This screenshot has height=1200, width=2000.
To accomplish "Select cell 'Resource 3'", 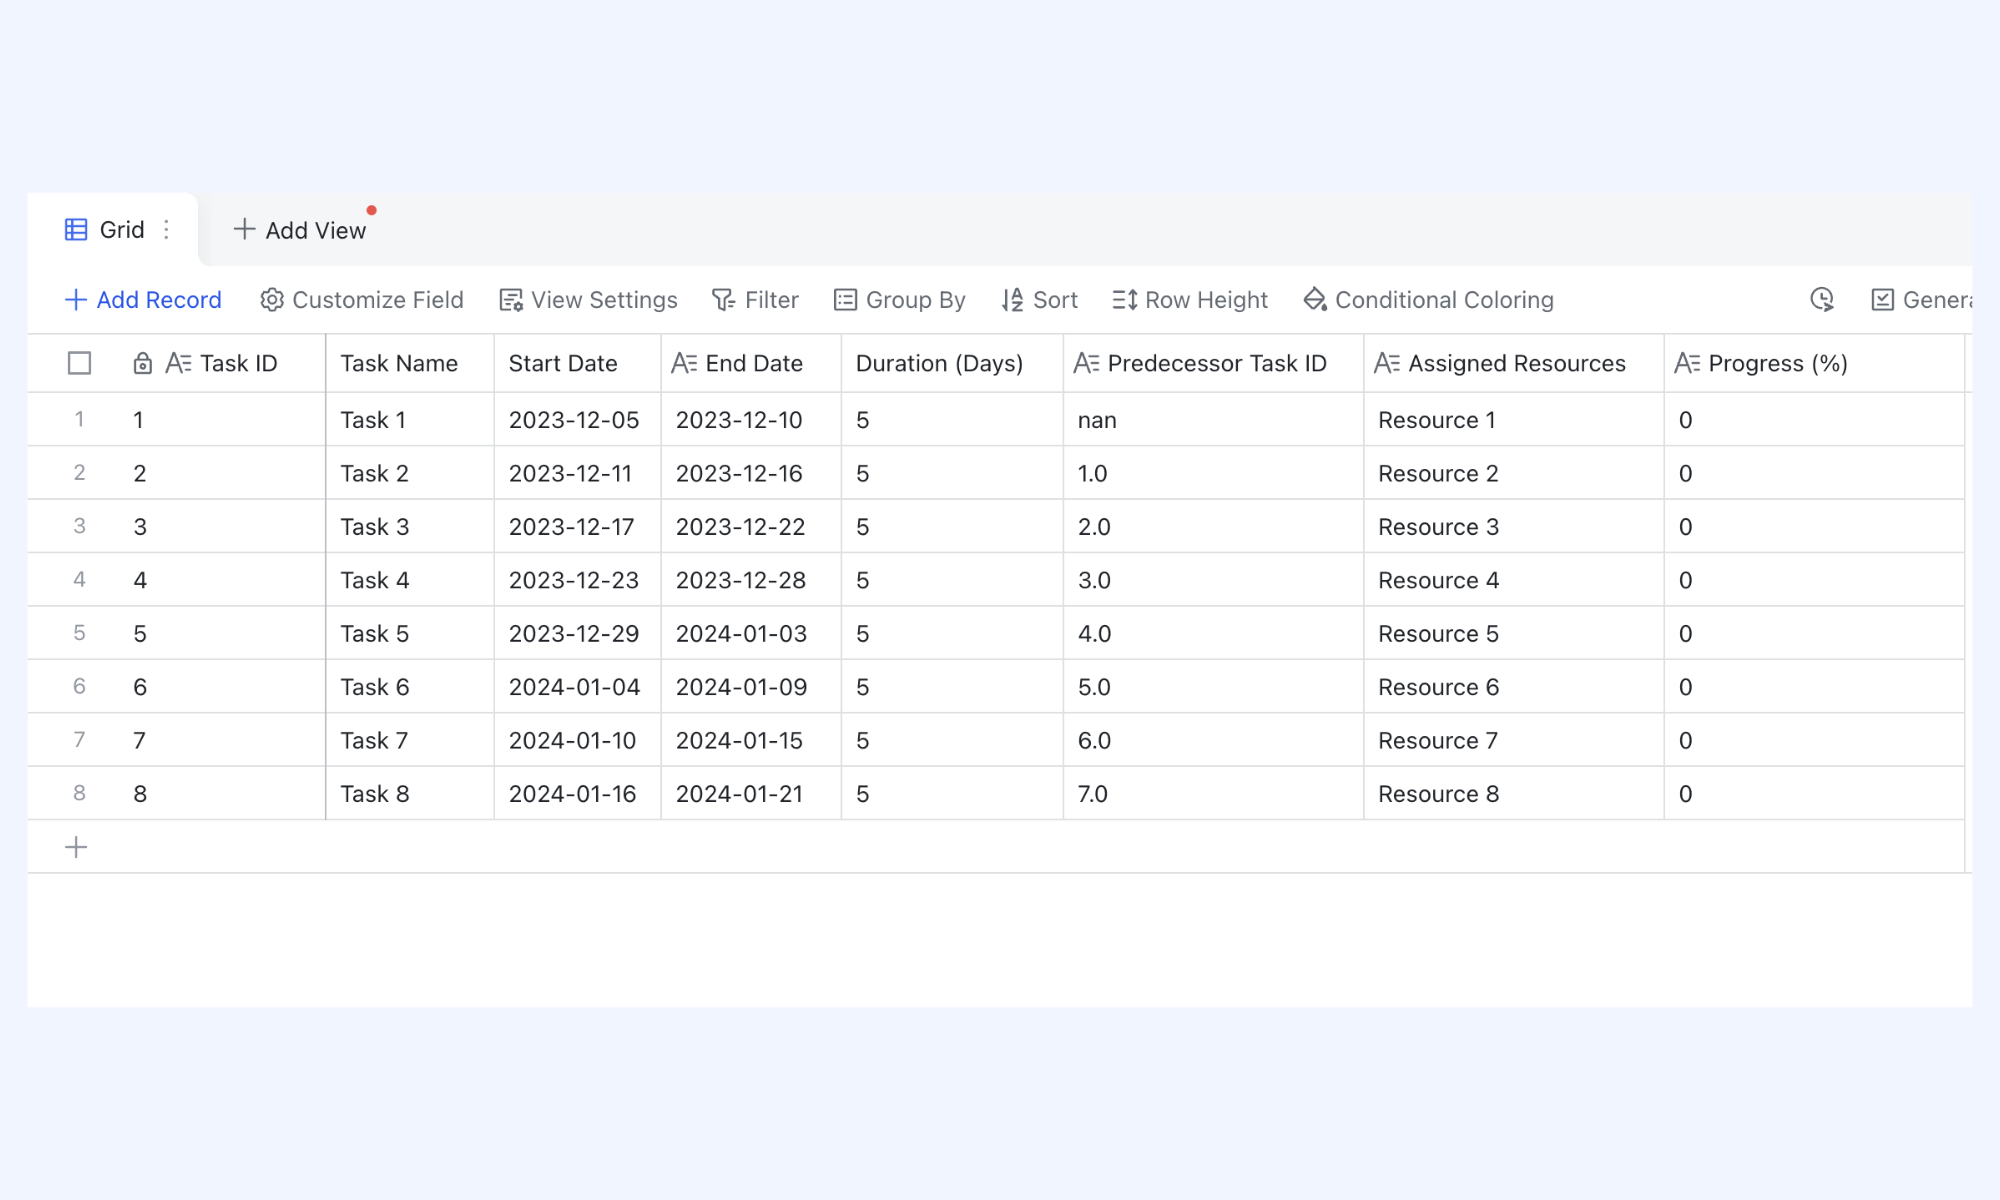I will click(x=1514, y=527).
